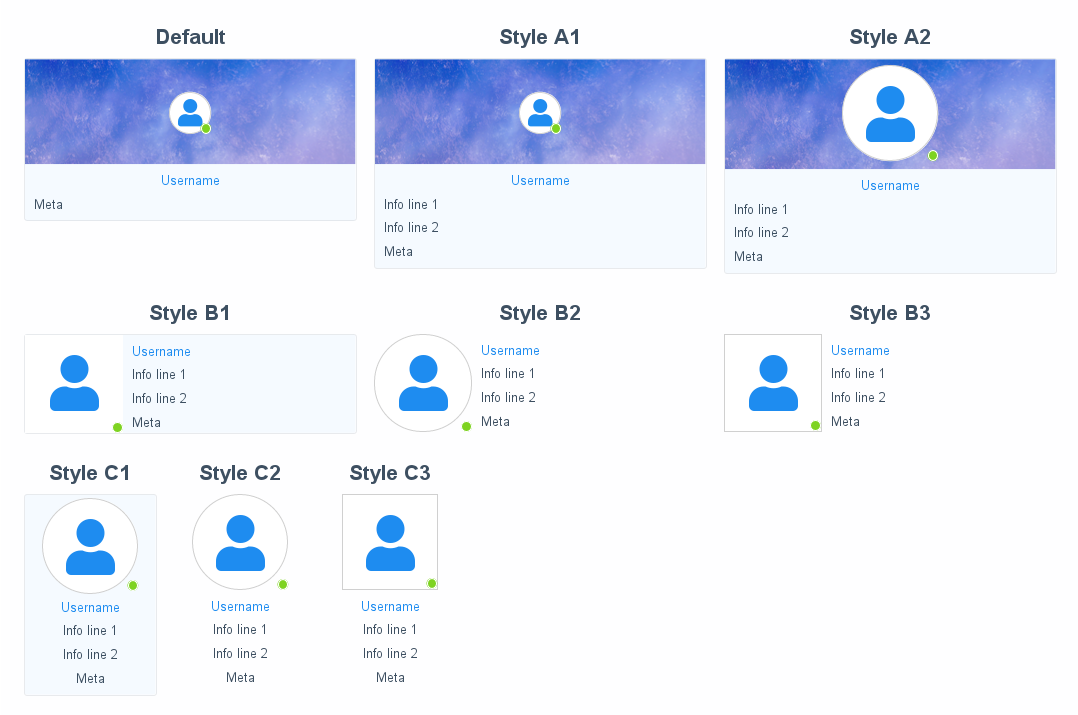Viewport: 1078px width, 715px height.
Task: Click the user avatar in Style B1 card
Action: (74, 383)
